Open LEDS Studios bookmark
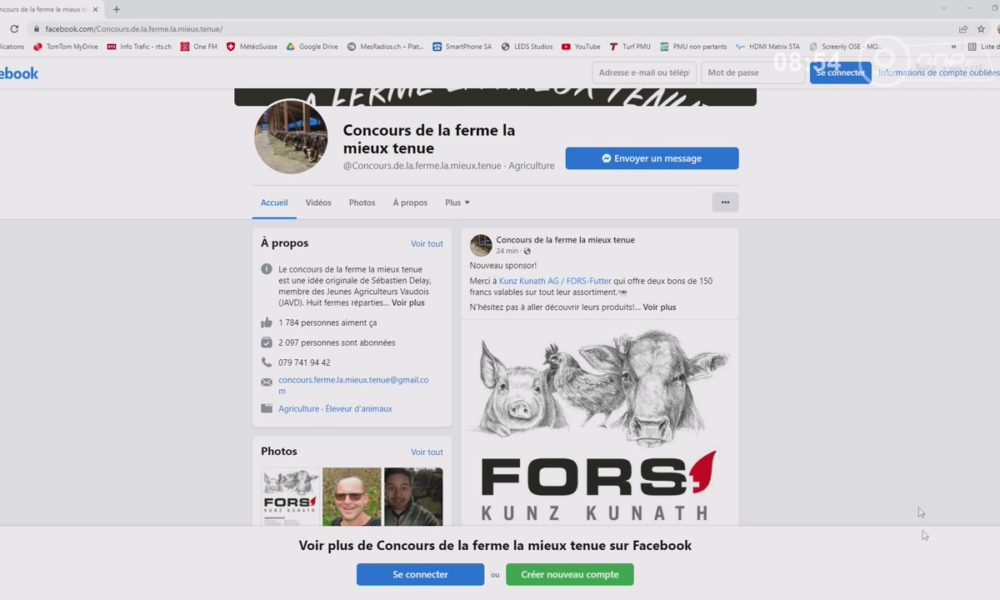Viewport: 1000px width, 600px height. coord(527,47)
